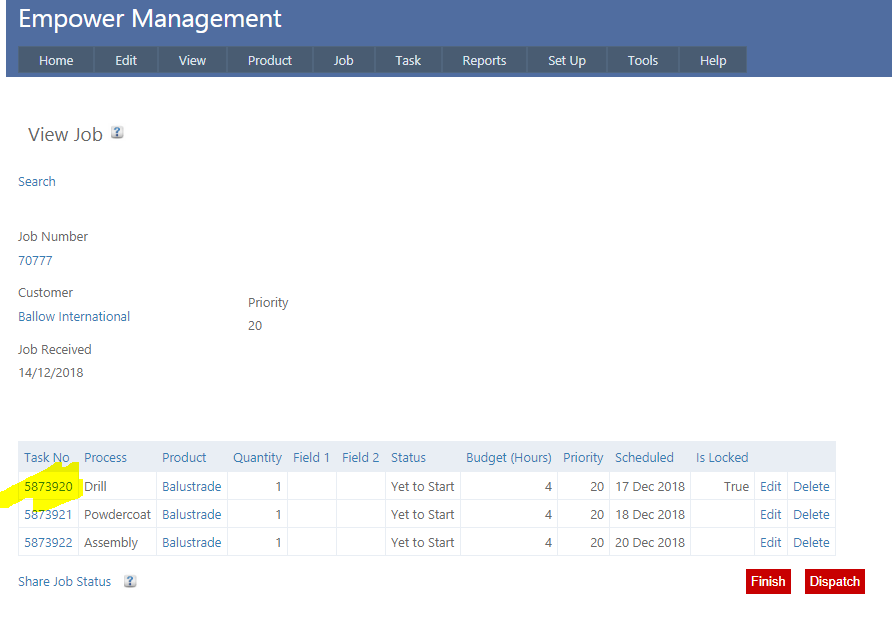Open customer Ballow International link
Screen dimensions: 892x633
[x=74, y=317]
